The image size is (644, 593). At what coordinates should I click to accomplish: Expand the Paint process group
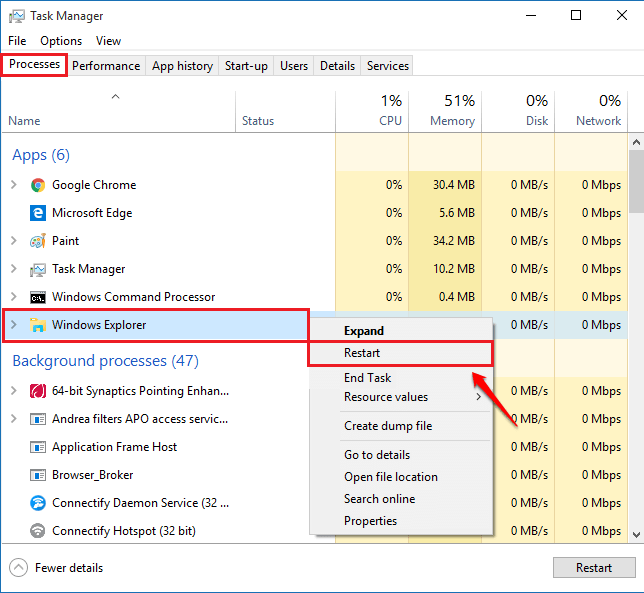point(14,241)
